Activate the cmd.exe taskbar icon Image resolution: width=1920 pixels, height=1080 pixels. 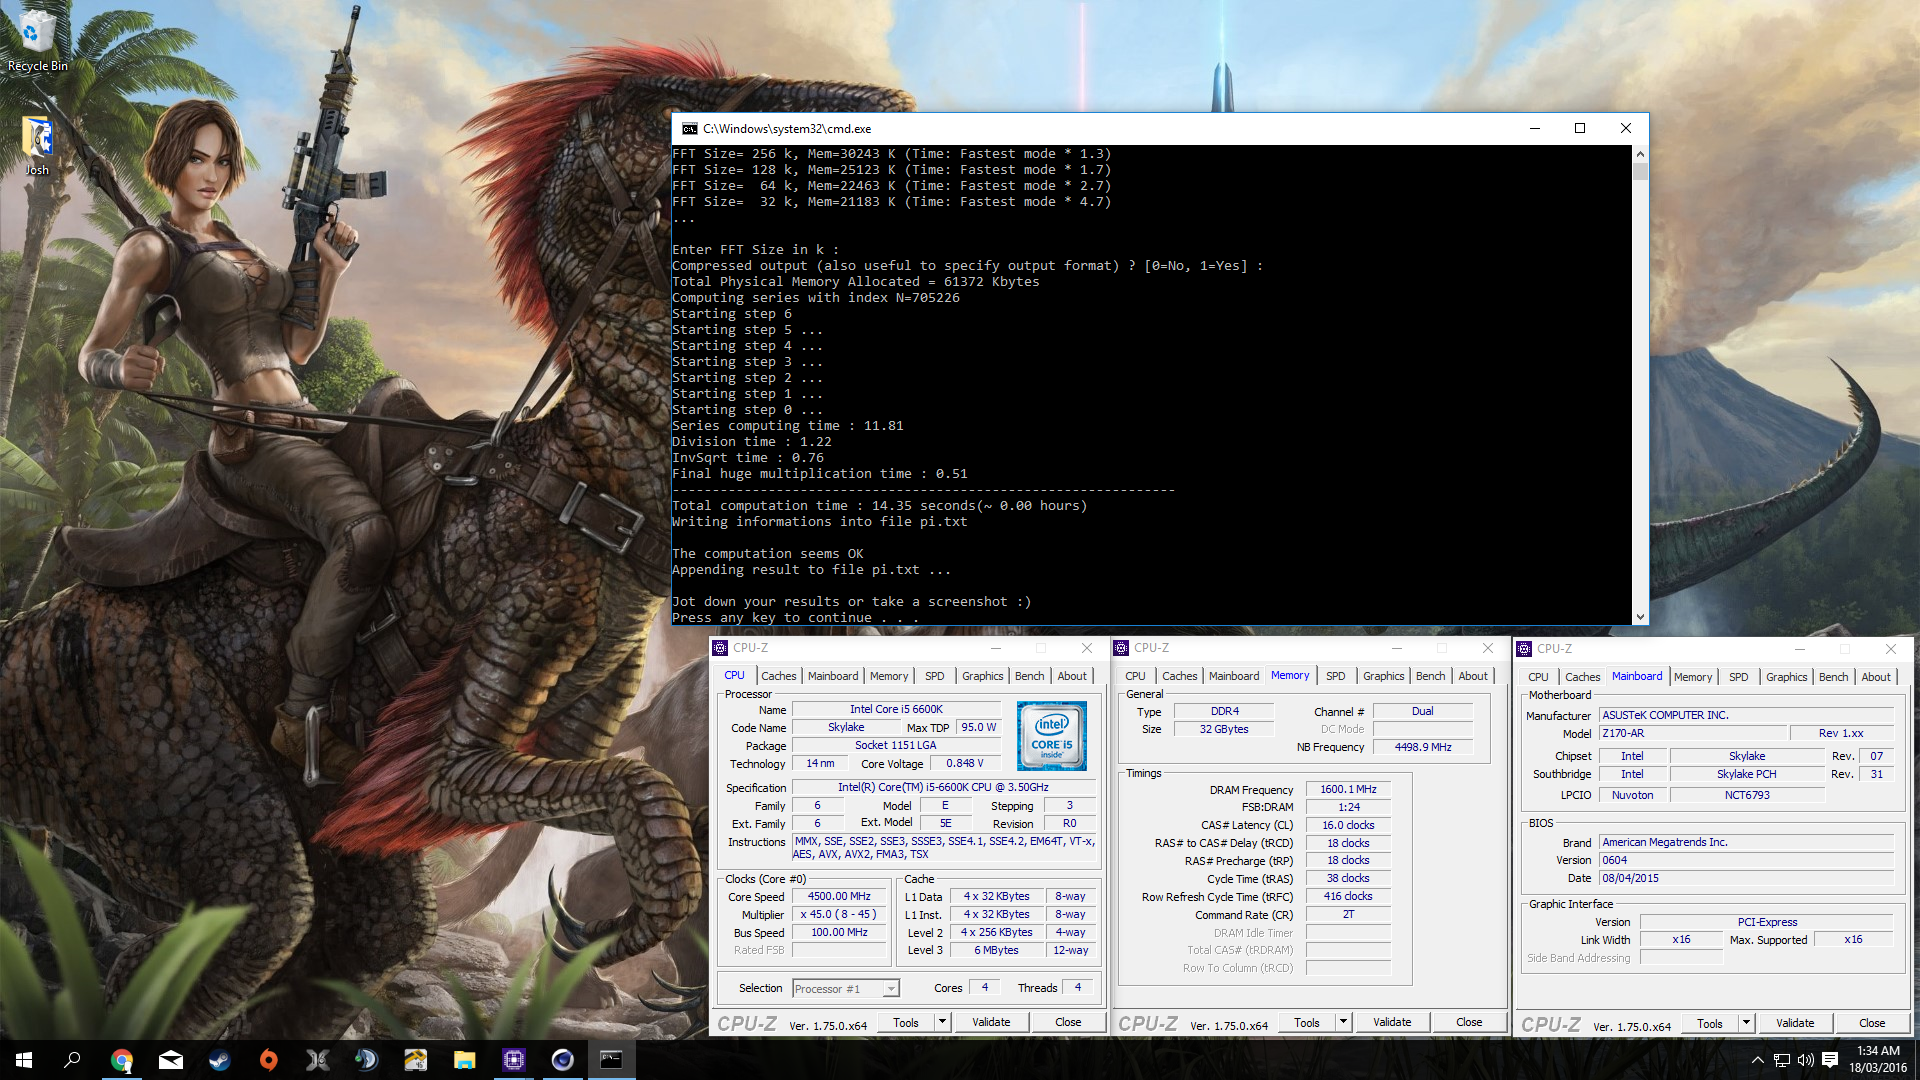[x=611, y=1060]
